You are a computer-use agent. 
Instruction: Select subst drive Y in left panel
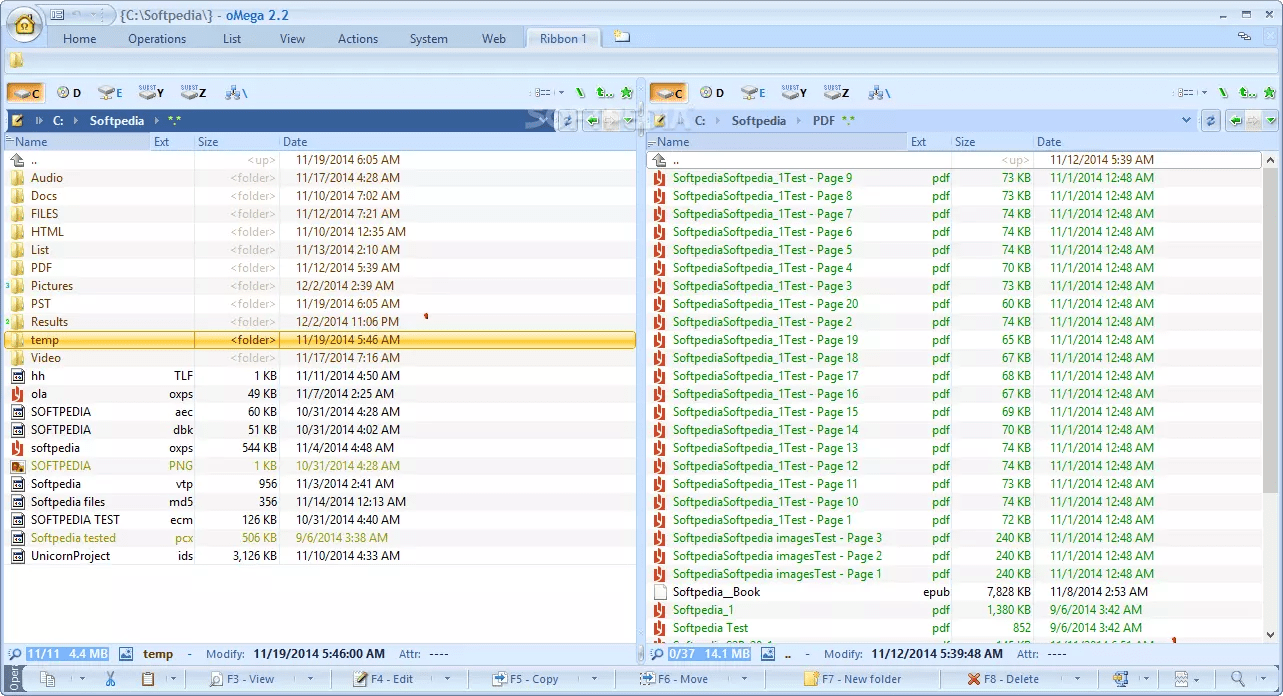click(x=151, y=93)
